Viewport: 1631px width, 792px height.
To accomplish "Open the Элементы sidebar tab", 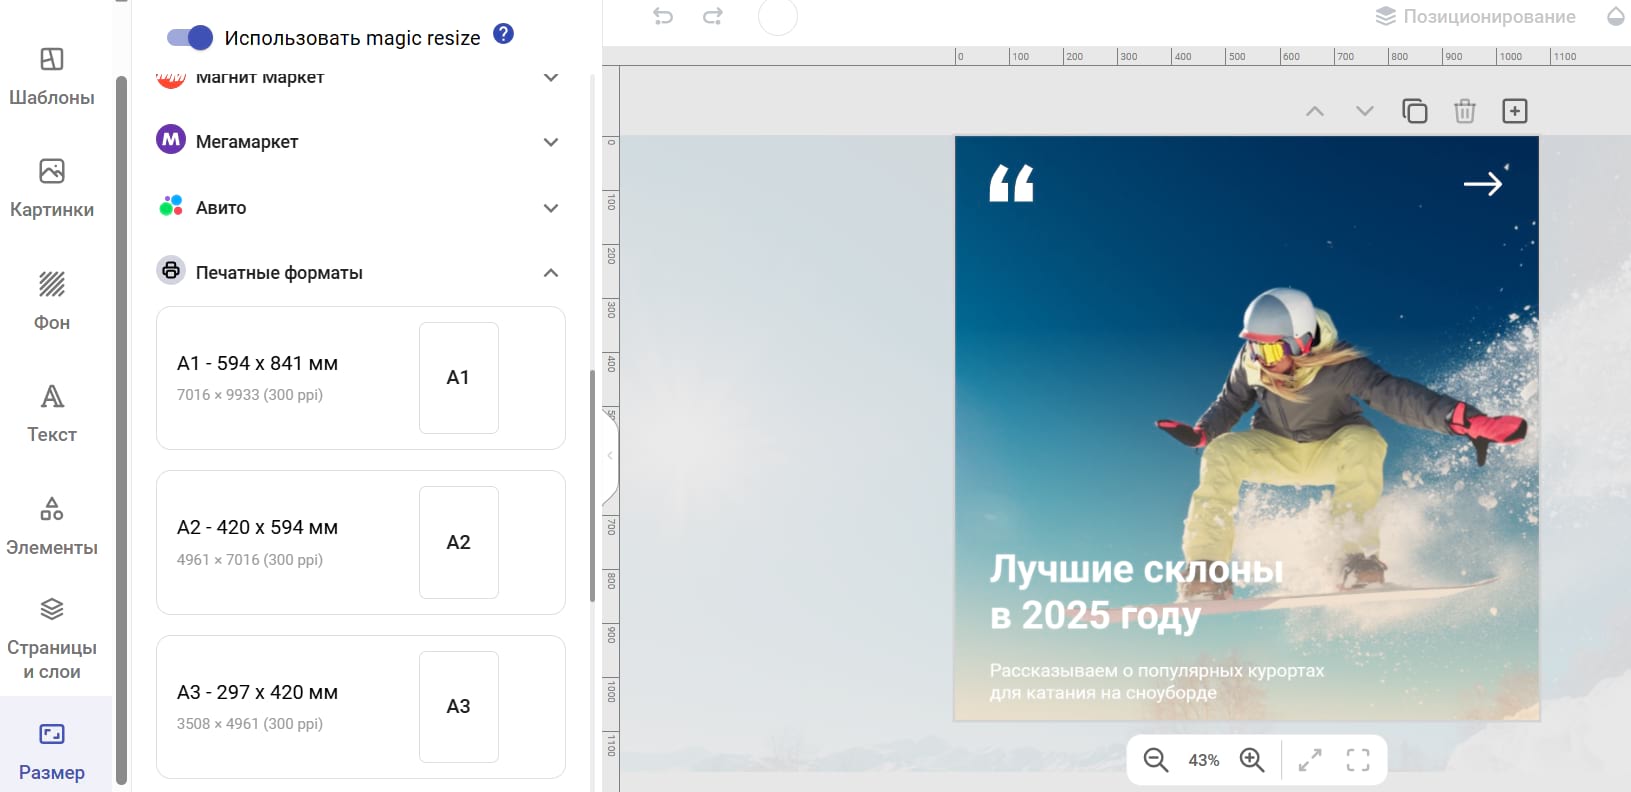I will (52, 526).
